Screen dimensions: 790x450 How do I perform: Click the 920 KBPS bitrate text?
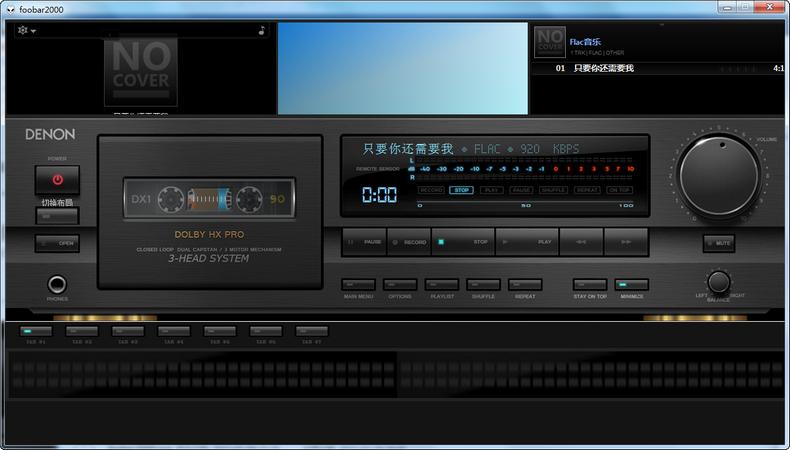(x=550, y=149)
